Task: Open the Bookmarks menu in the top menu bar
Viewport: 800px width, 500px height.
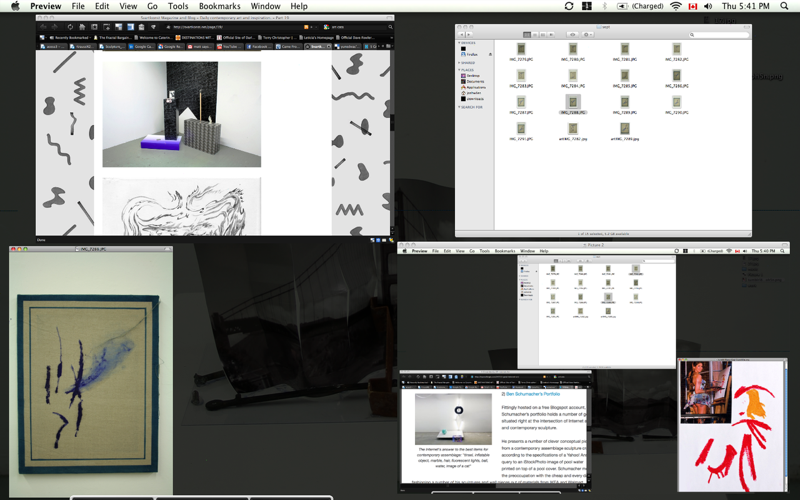Action: point(219,6)
